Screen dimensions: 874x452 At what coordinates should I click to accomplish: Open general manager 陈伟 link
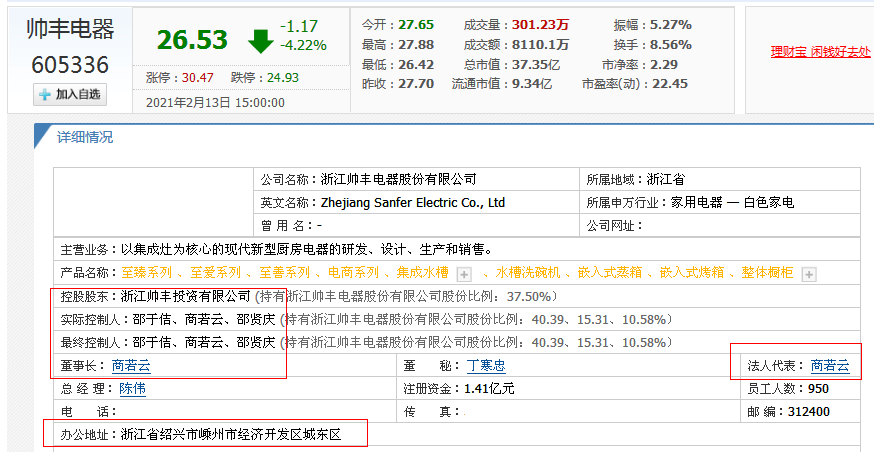coord(133,388)
